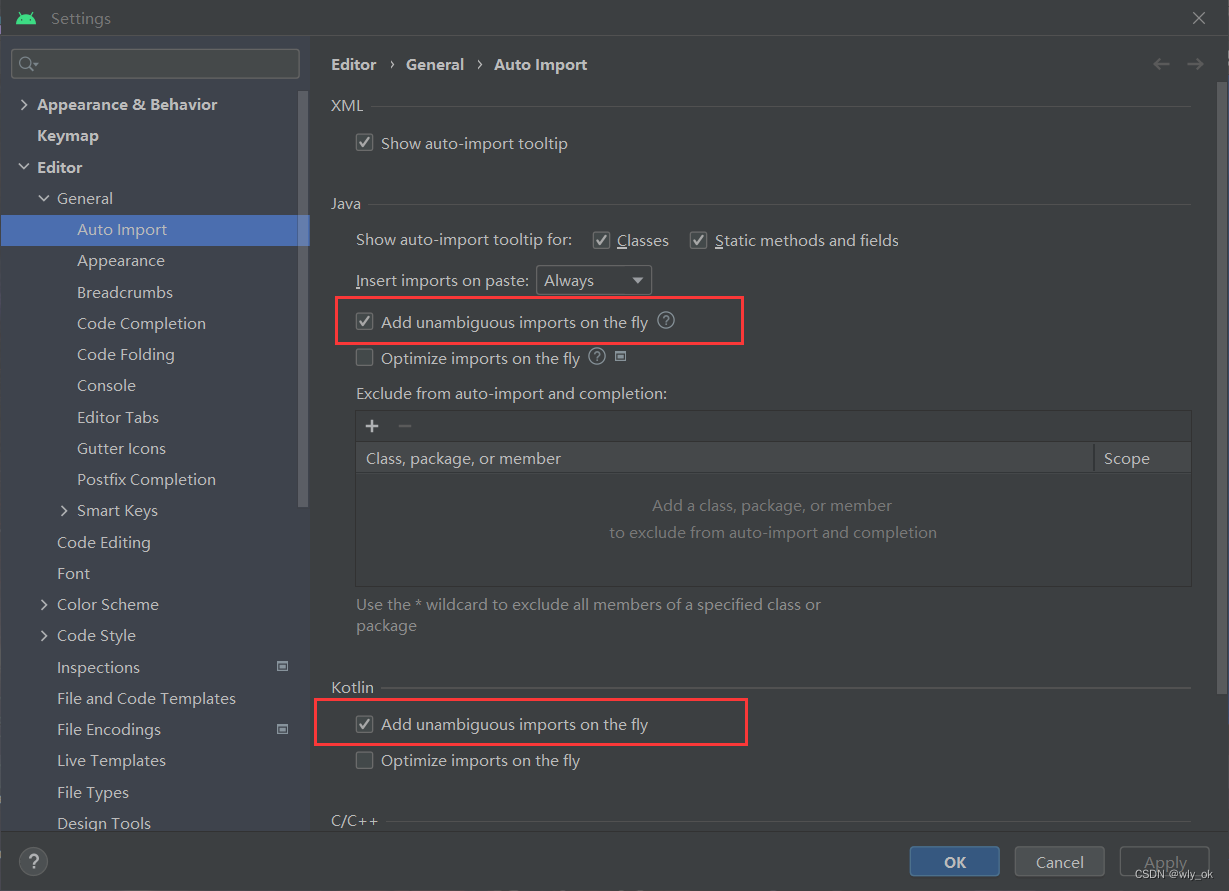1229x891 pixels.
Task: Open the Inspections settings page
Action: (x=98, y=667)
